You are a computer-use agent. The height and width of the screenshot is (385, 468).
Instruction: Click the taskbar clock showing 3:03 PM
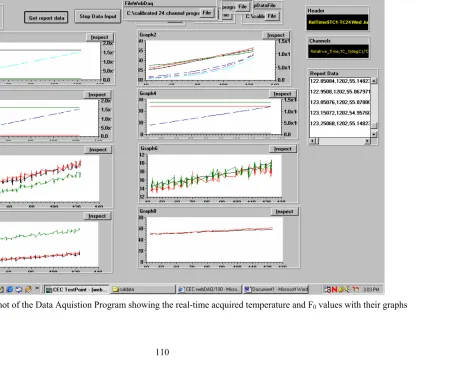371,290
